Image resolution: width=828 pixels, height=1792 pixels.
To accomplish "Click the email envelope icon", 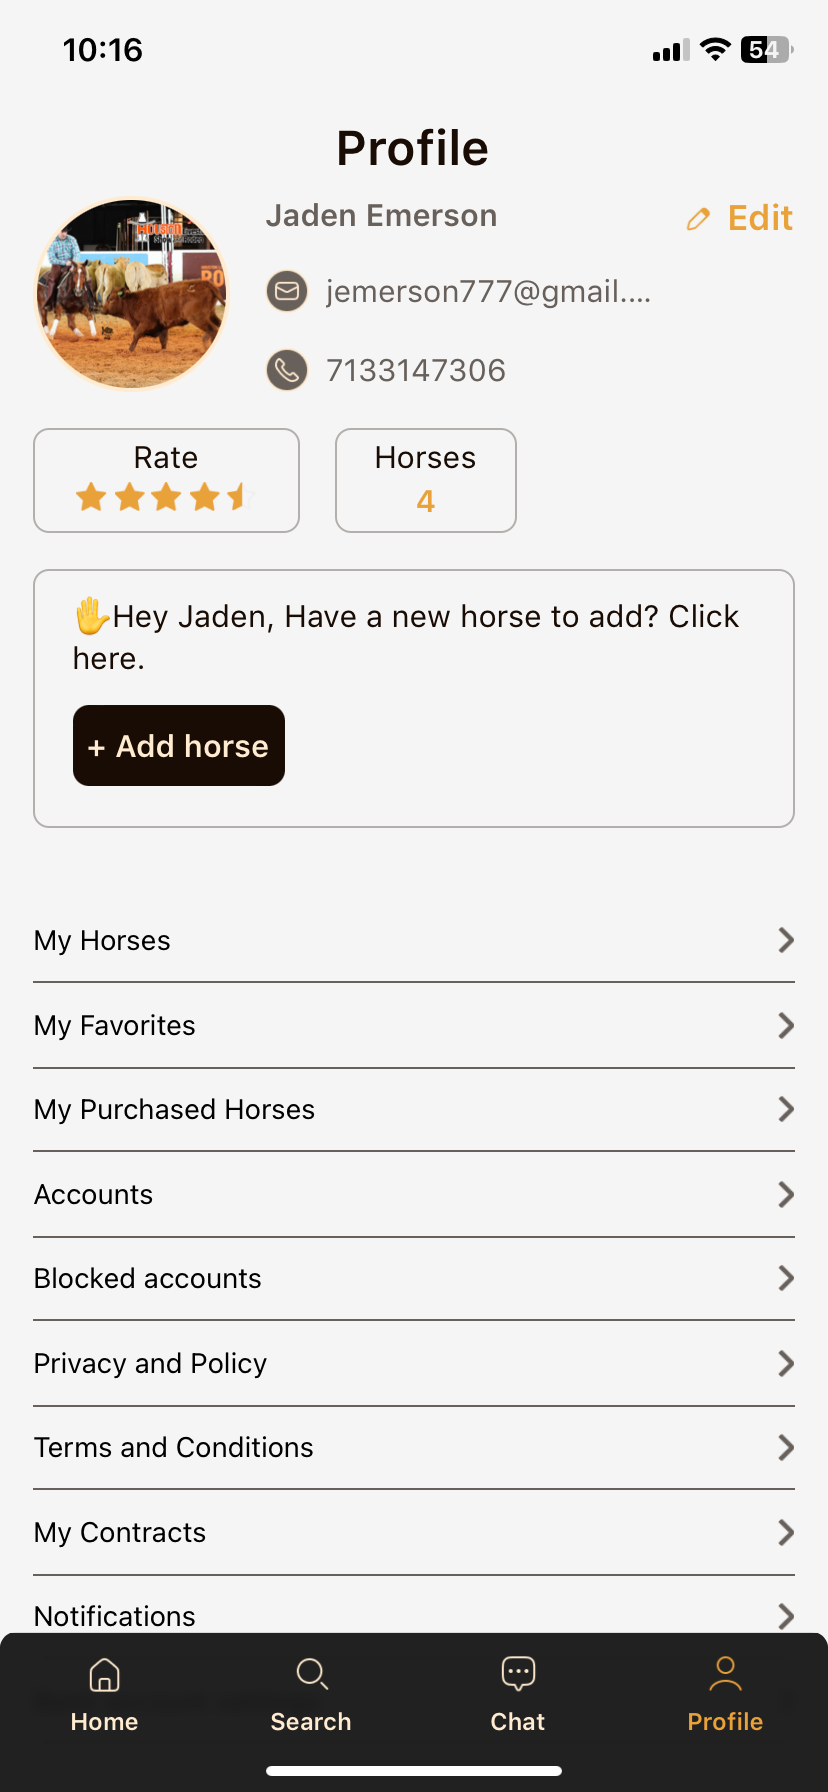I will [287, 291].
